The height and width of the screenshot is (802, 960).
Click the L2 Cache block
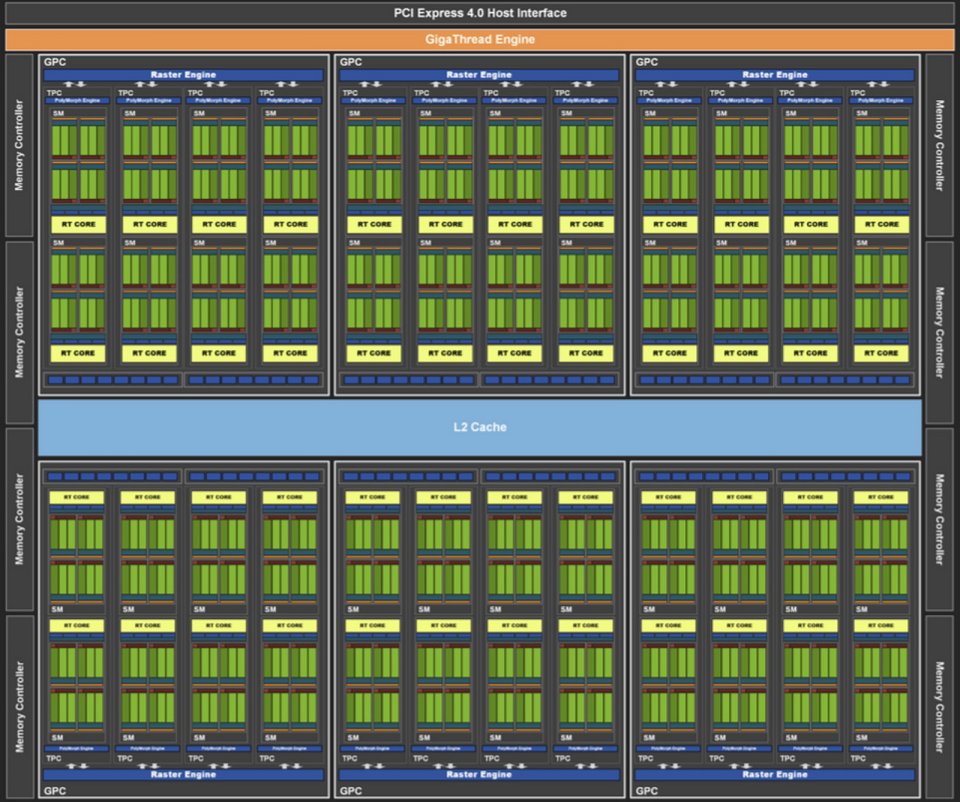480,427
